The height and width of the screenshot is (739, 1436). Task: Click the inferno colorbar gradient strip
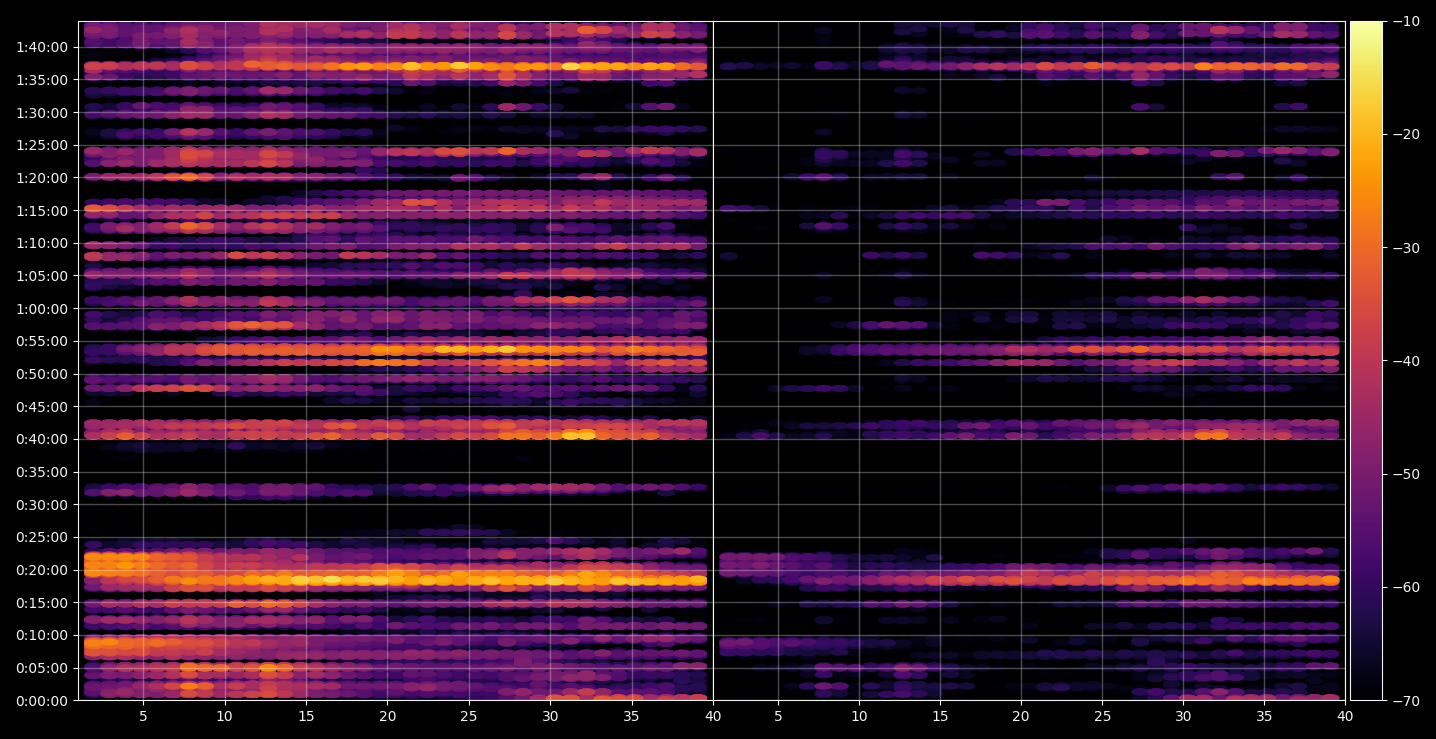1367,361
